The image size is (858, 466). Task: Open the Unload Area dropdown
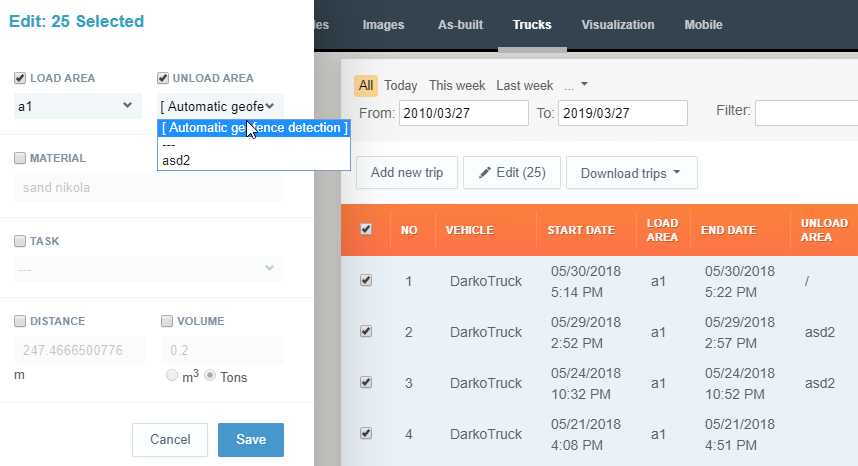(x=221, y=106)
